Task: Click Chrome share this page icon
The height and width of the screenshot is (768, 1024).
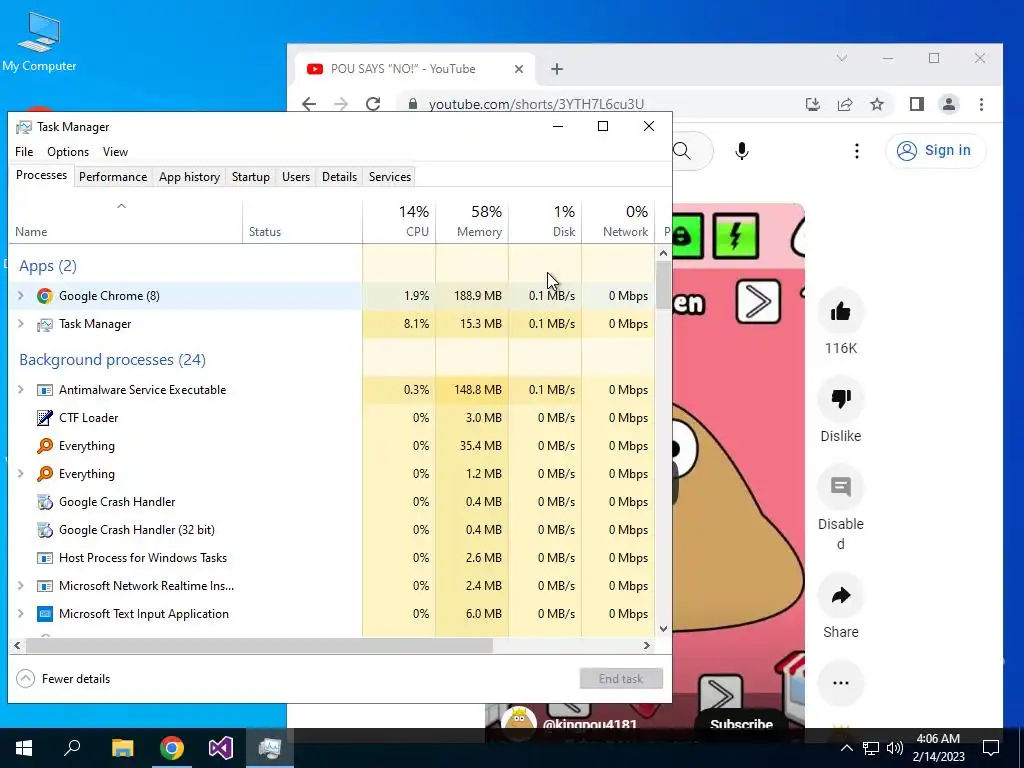Action: click(845, 104)
